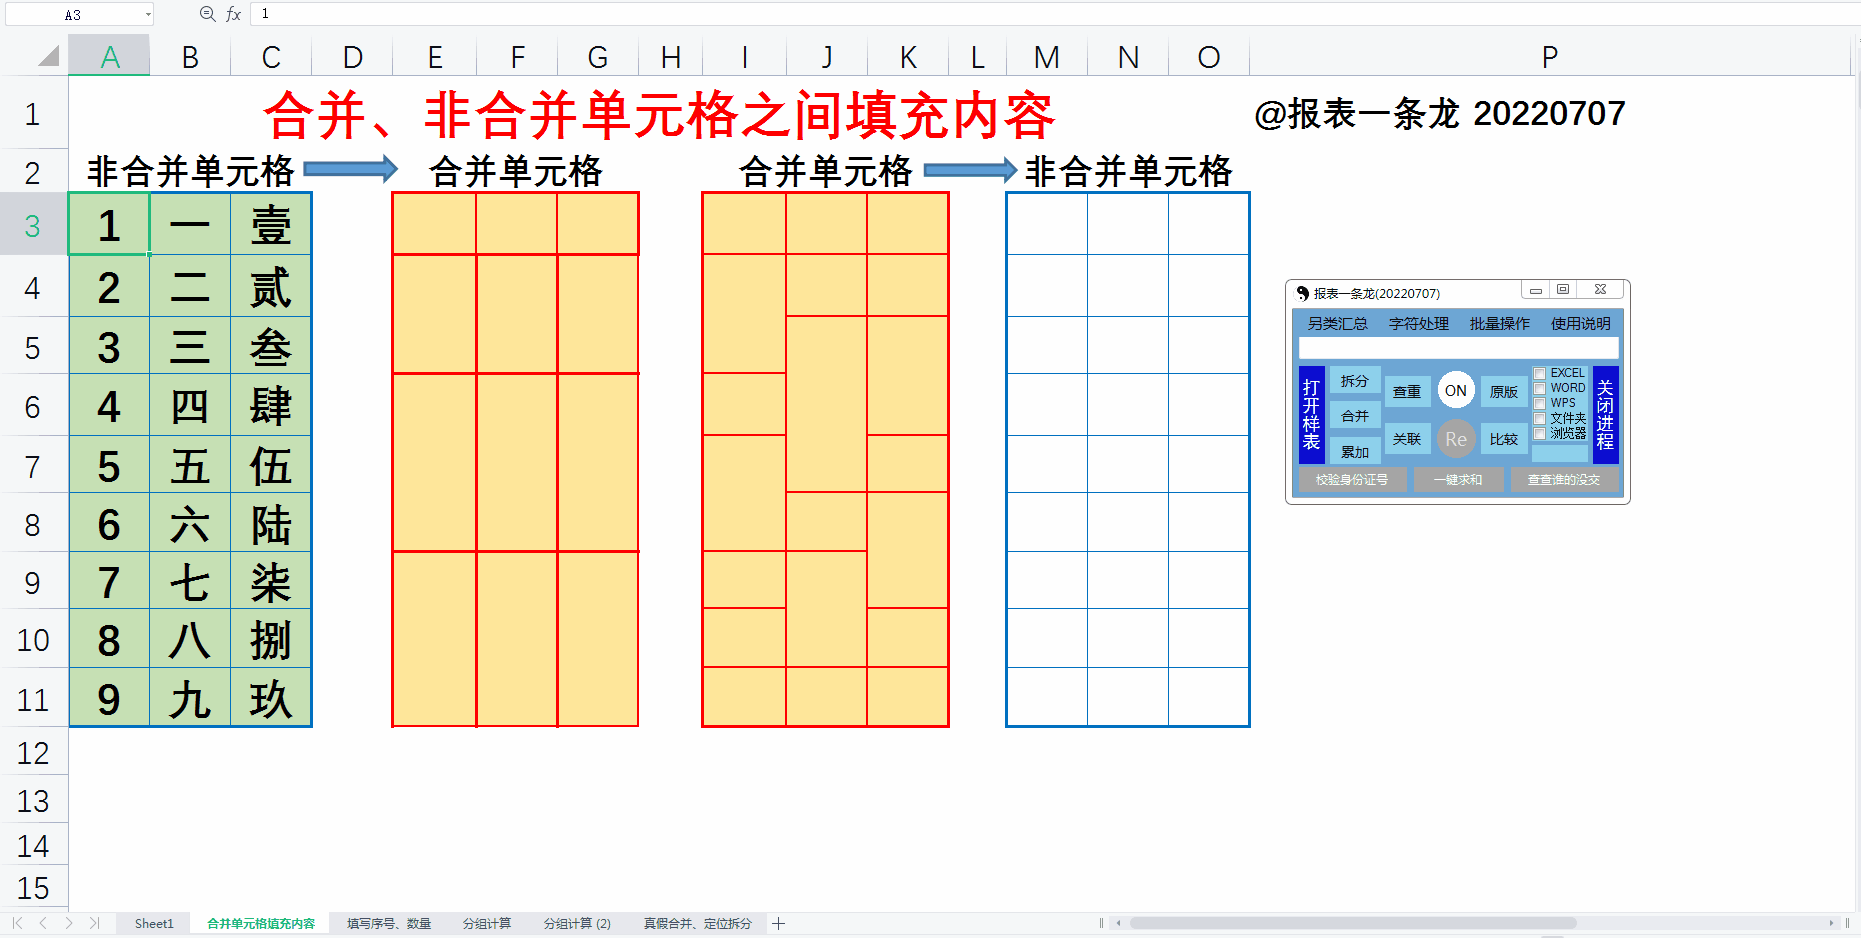This screenshot has height=938, width=1861.
Task: Open the 批量操作 menu
Action: tap(1499, 324)
